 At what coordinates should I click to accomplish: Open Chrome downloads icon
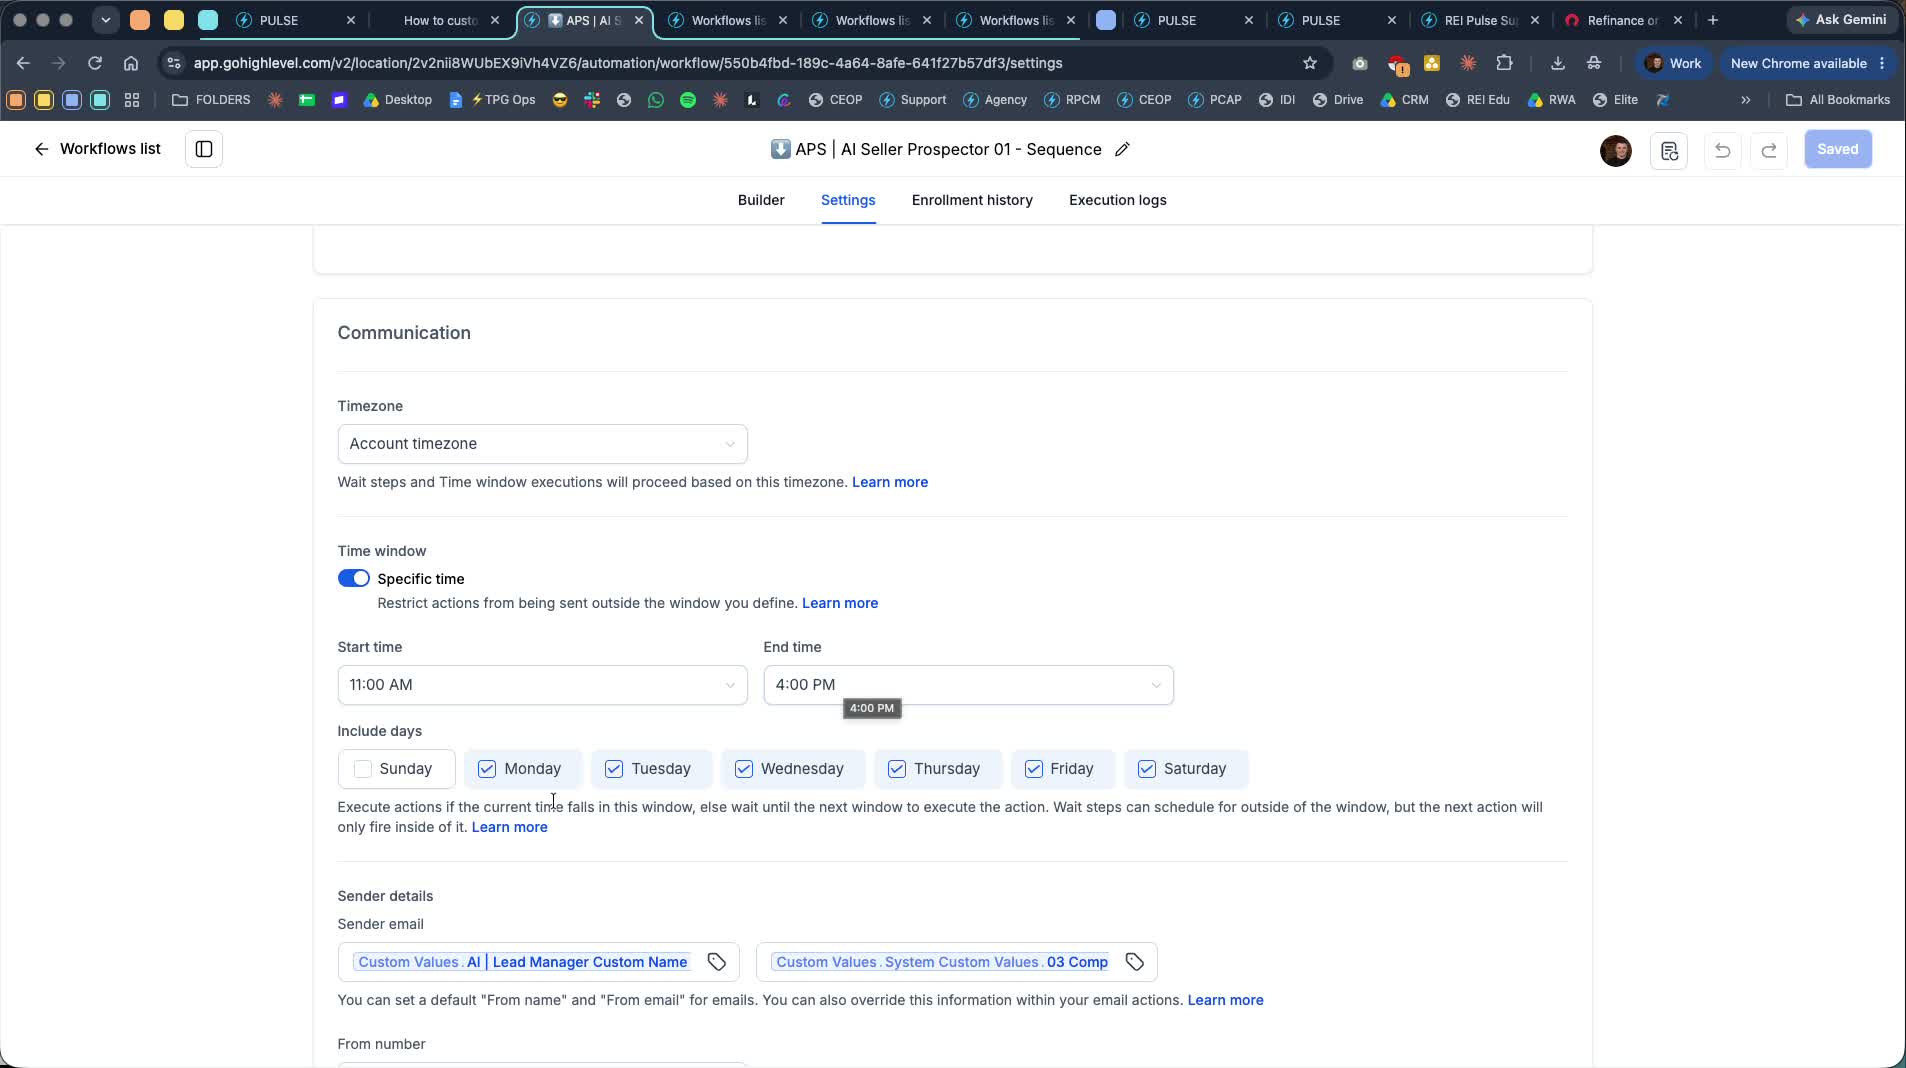[x=1558, y=63]
